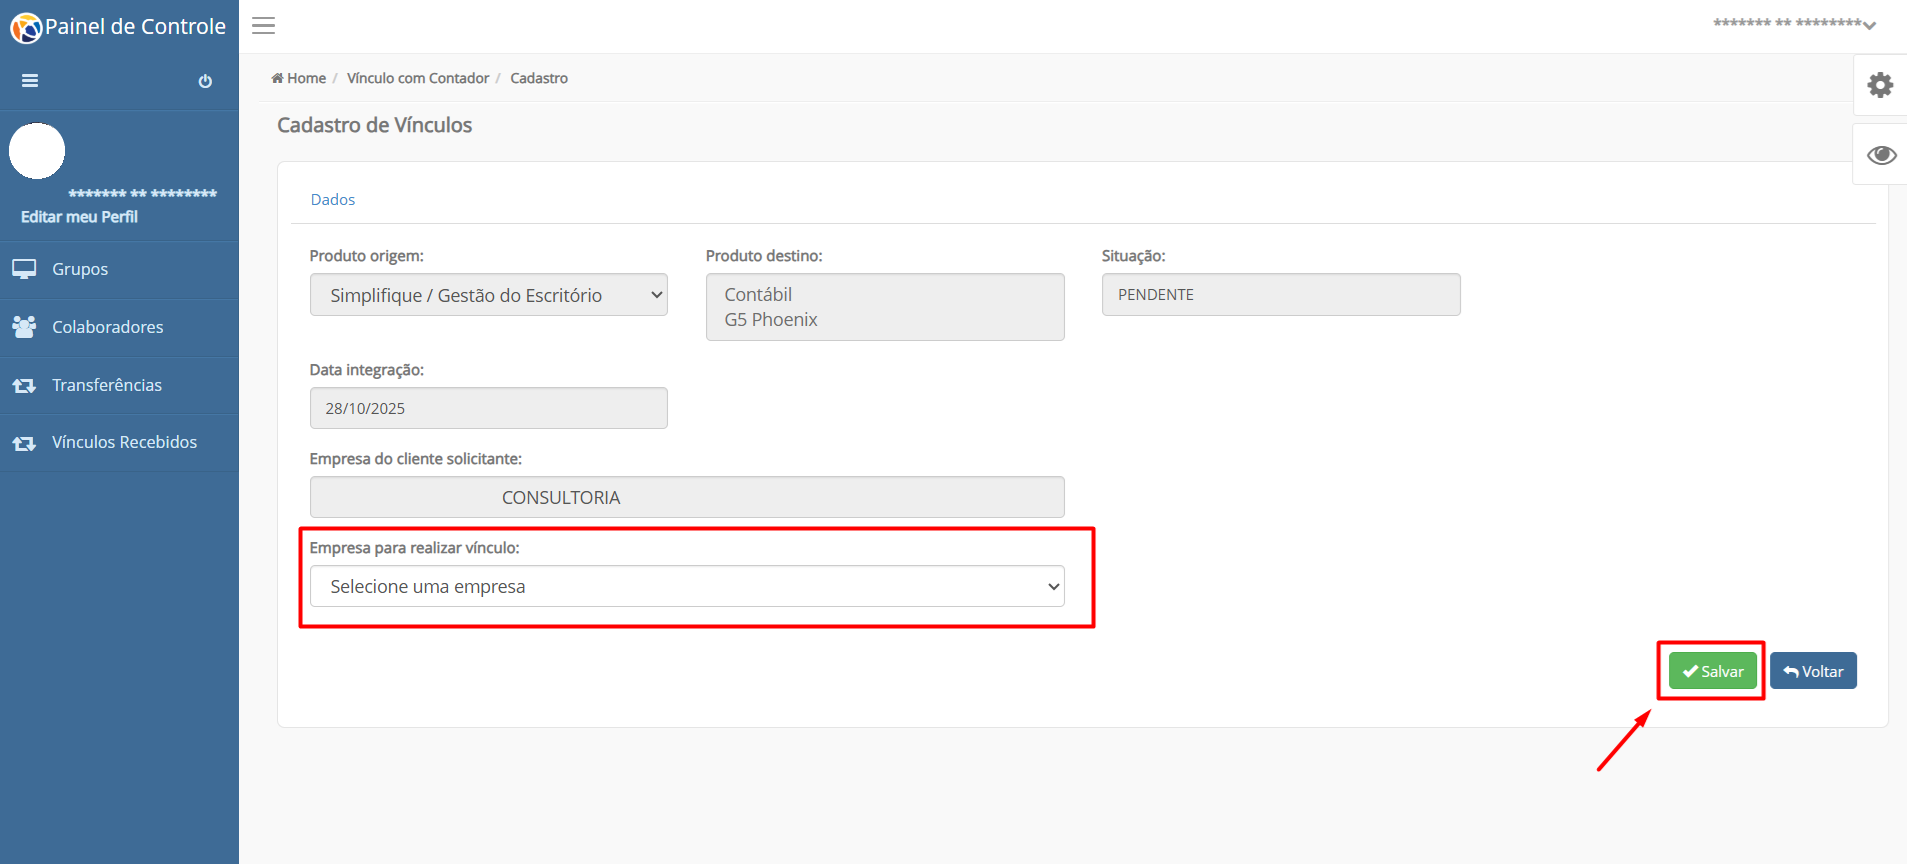This screenshot has width=1907, height=864.
Task: Open Grupos in the sidebar
Action: (119, 269)
